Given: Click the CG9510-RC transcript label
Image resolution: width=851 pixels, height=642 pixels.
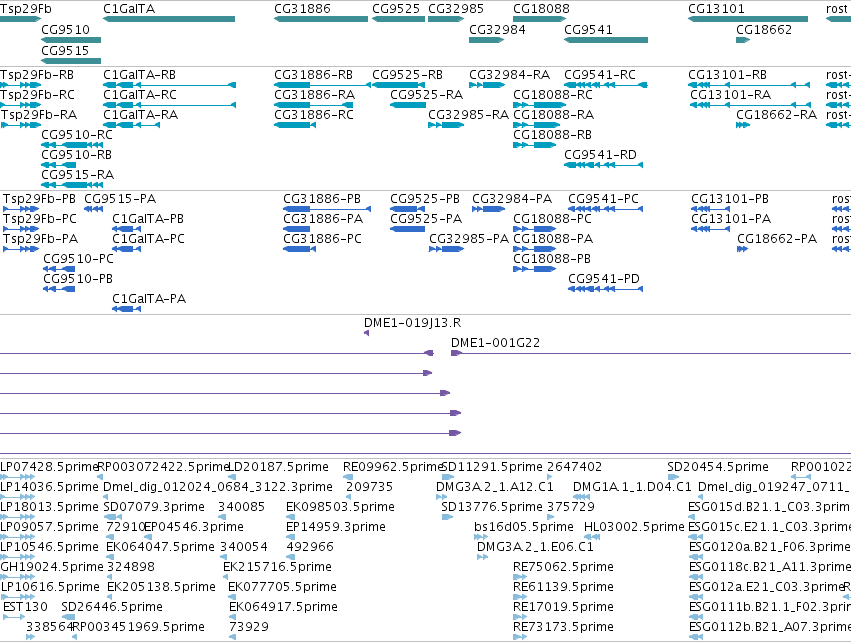Looking at the screenshot, I should [77, 135].
